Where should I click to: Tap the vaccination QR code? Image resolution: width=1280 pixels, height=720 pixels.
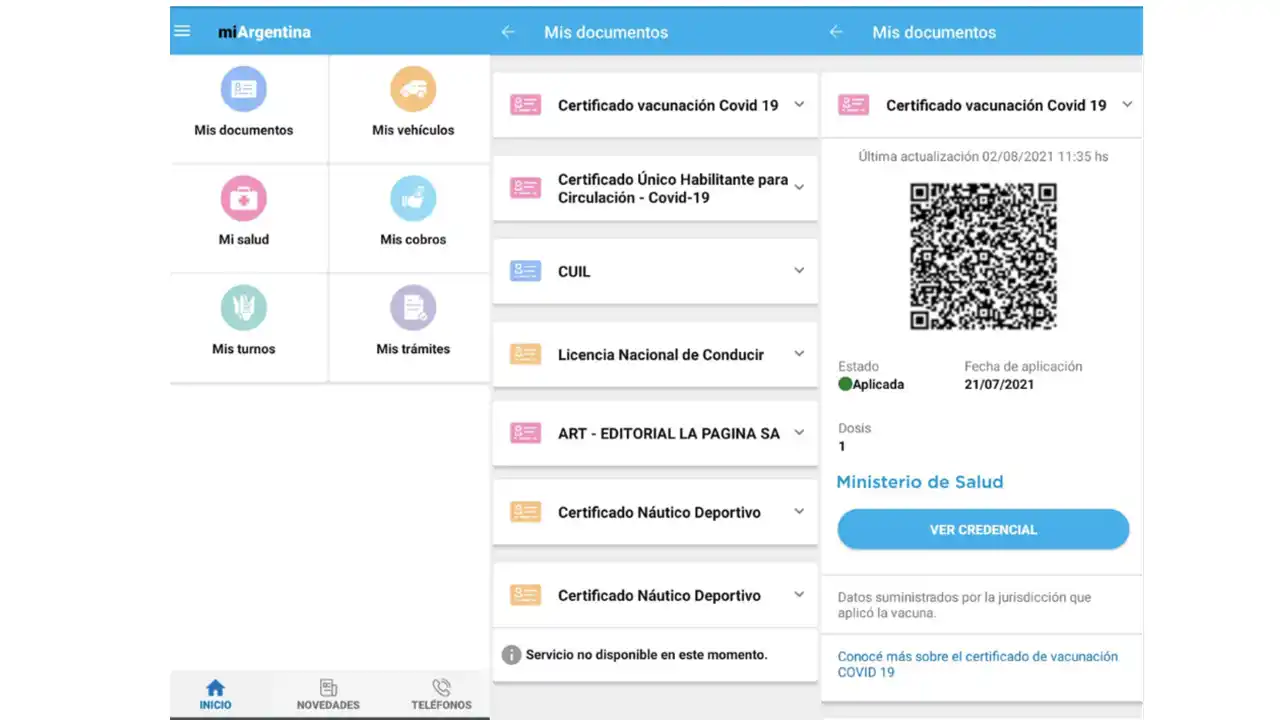point(983,255)
